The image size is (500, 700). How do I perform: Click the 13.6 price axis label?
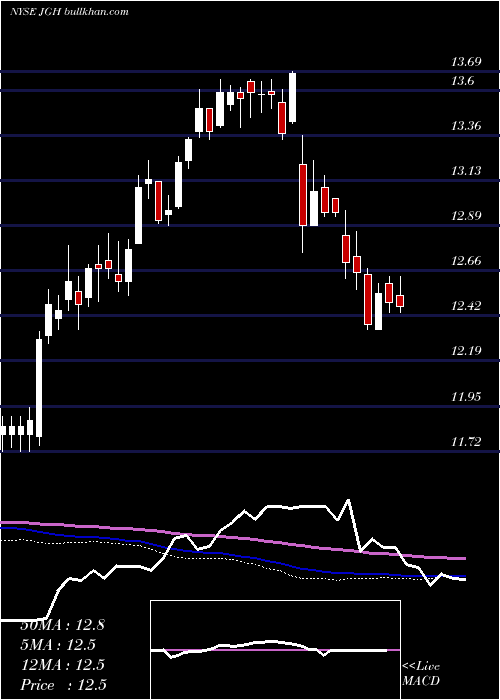(462, 81)
